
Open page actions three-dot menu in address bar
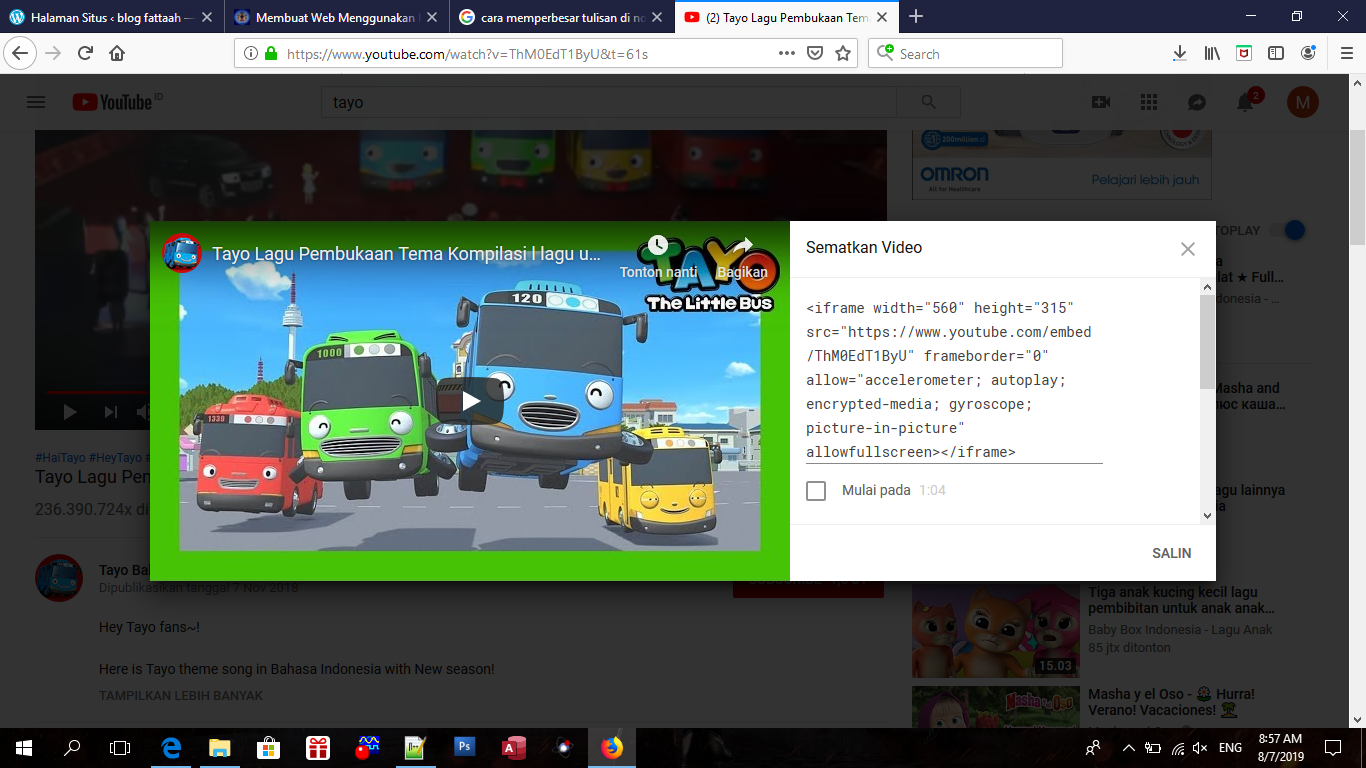point(787,54)
